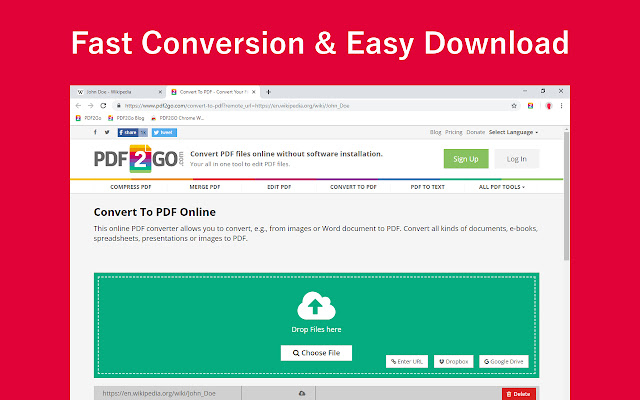Click the green Sign Up button
640x400 pixels.
pyautogui.click(x=466, y=159)
